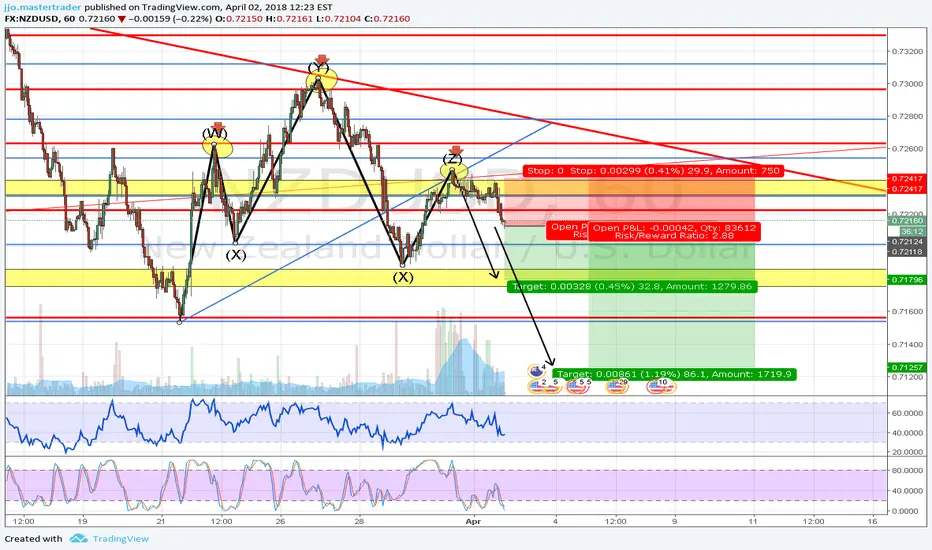
Task: Select the yellow ellipse at the (Z) peak
Action: (x=454, y=171)
